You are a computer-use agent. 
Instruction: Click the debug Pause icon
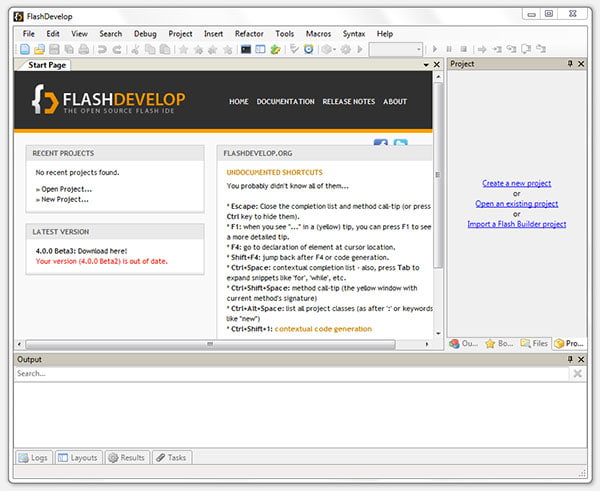pos(449,49)
